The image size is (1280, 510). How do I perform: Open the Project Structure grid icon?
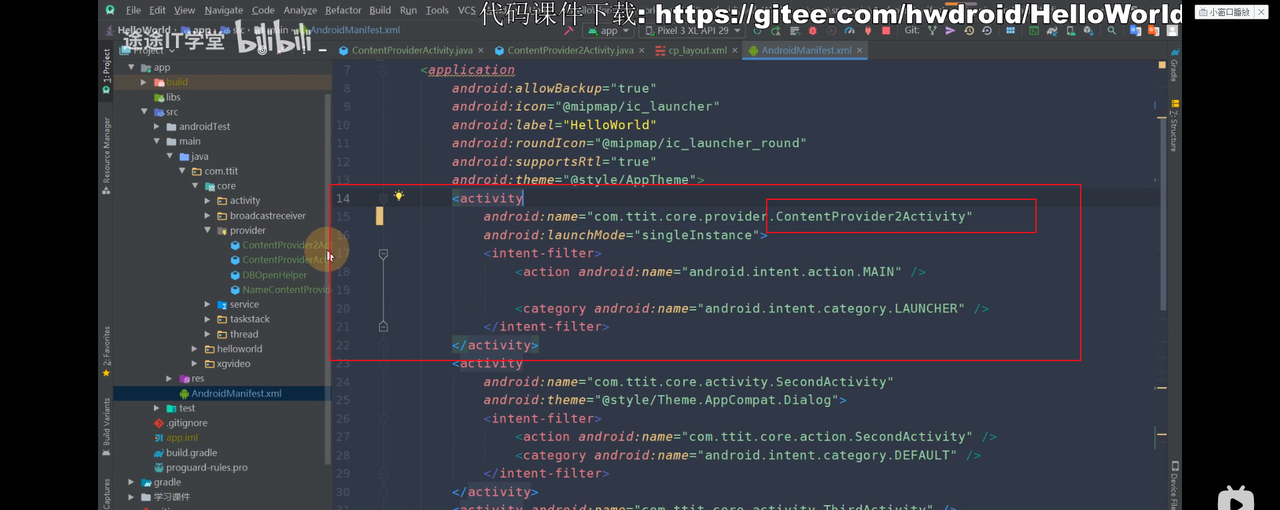(1010, 31)
